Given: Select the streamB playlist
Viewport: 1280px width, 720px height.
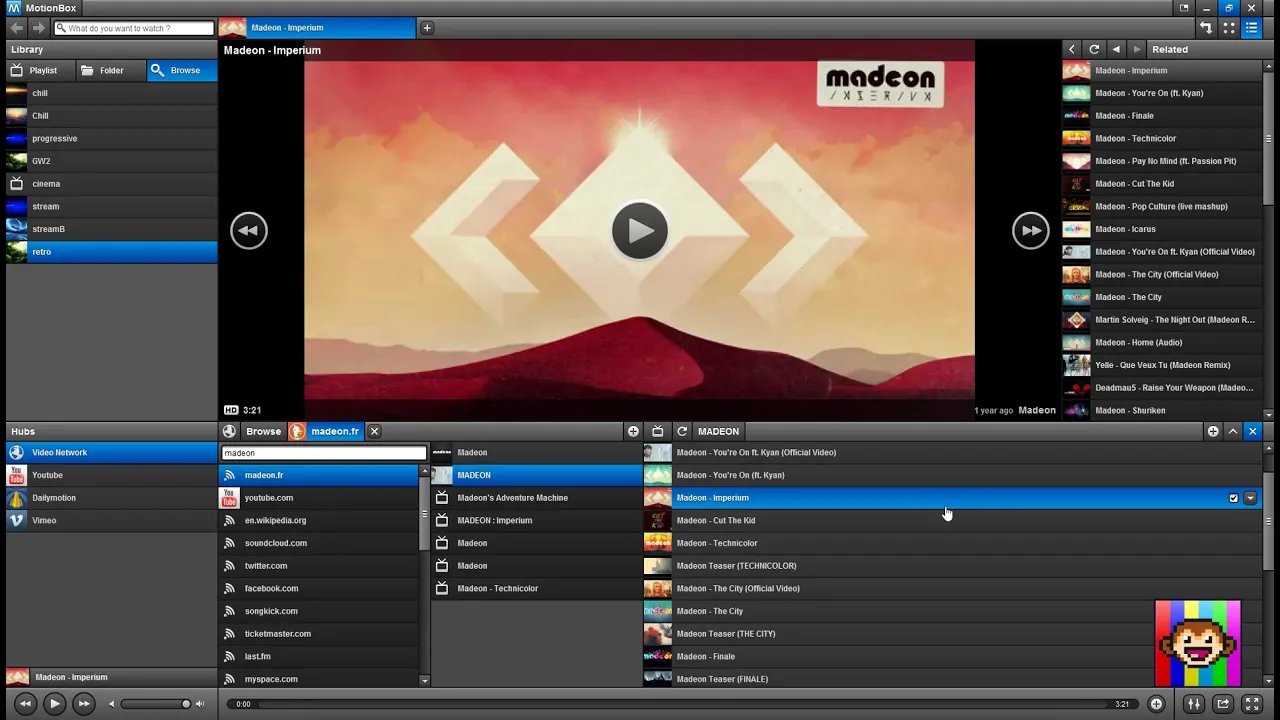Looking at the screenshot, I should click(111, 229).
